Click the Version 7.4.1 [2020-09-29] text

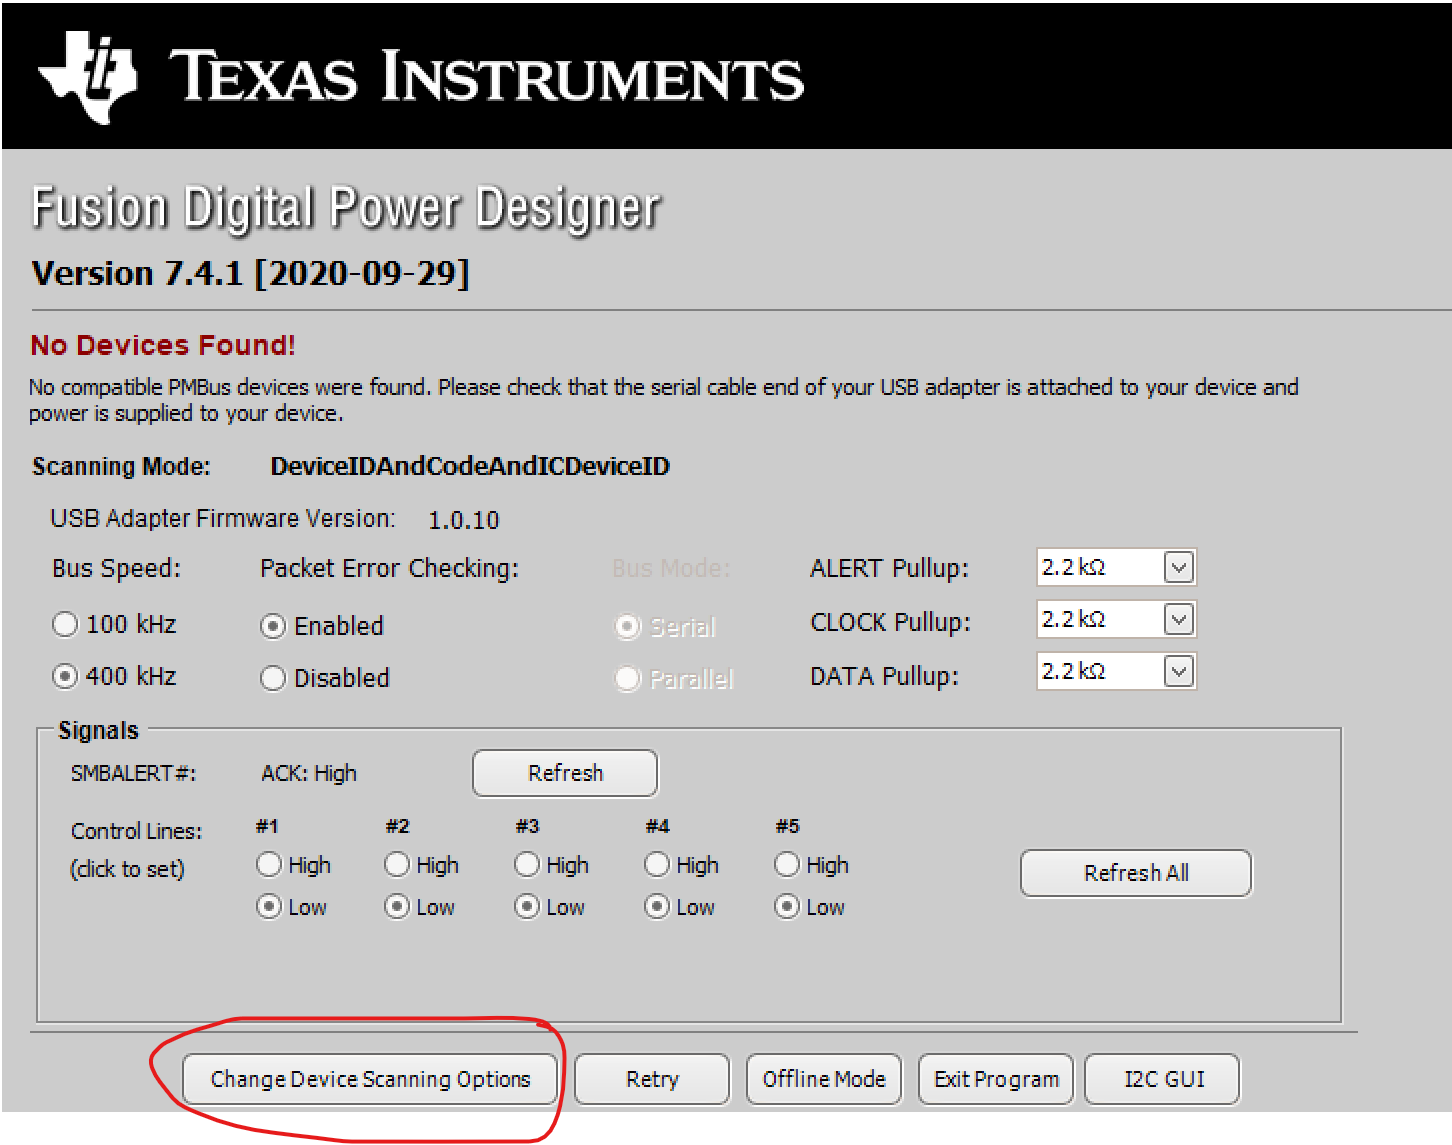tap(251, 273)
